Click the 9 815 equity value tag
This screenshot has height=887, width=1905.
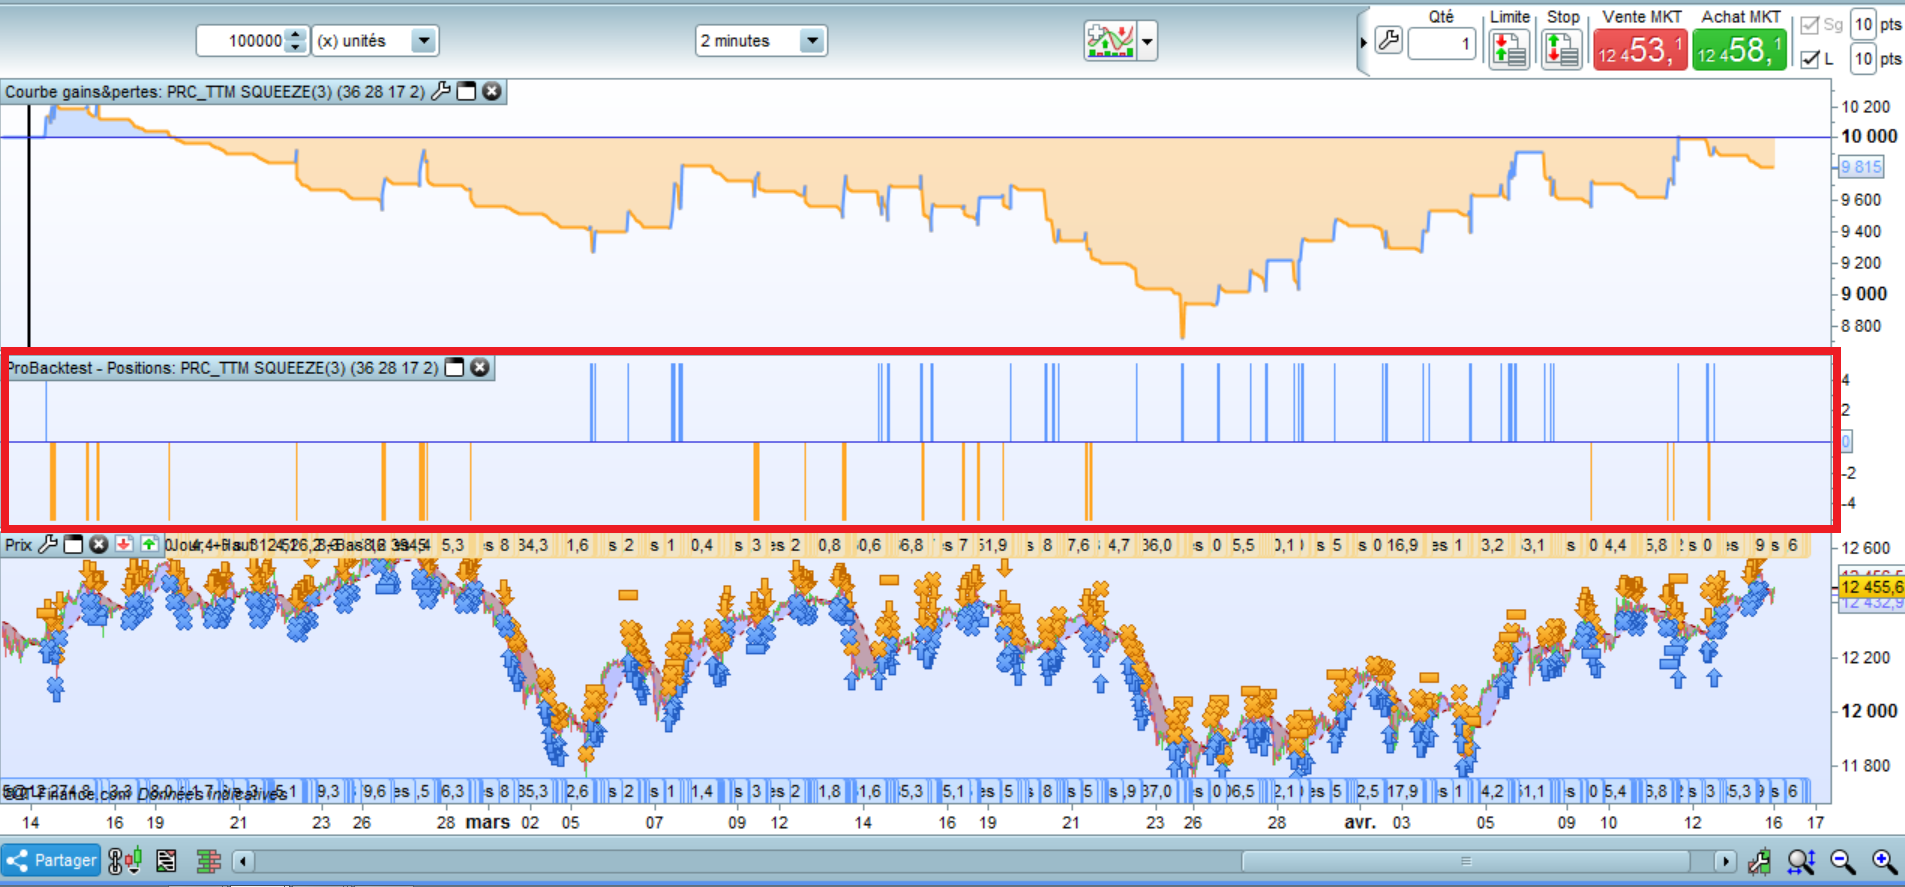1861,167
